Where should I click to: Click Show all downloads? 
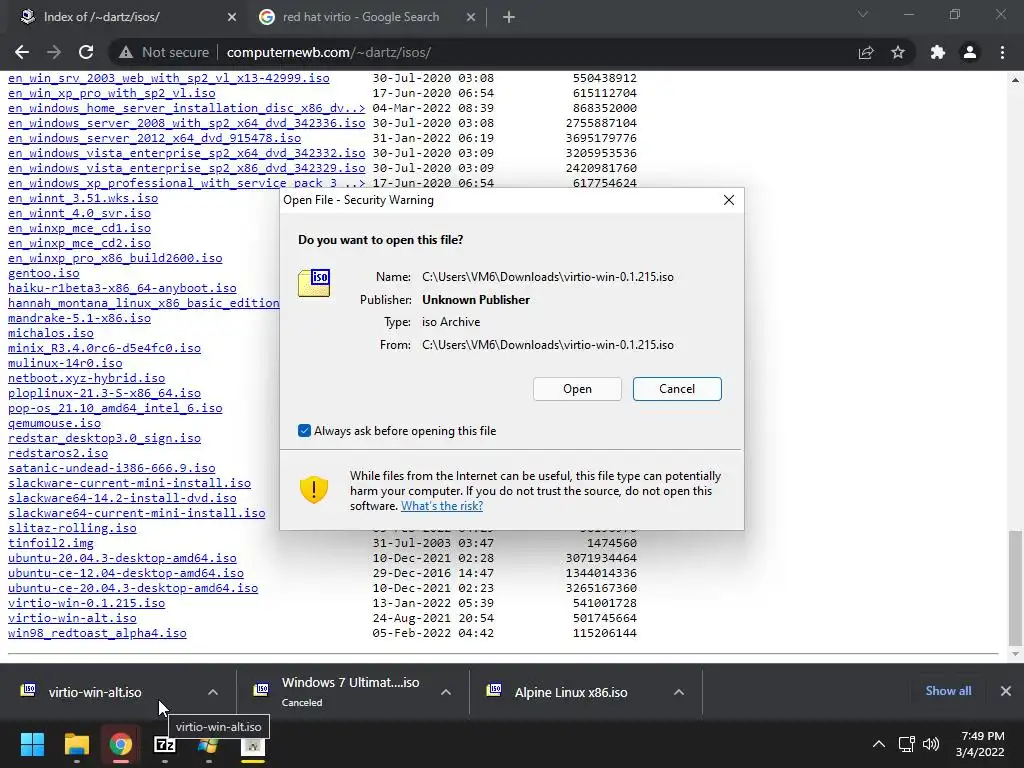tap(948, 691)
